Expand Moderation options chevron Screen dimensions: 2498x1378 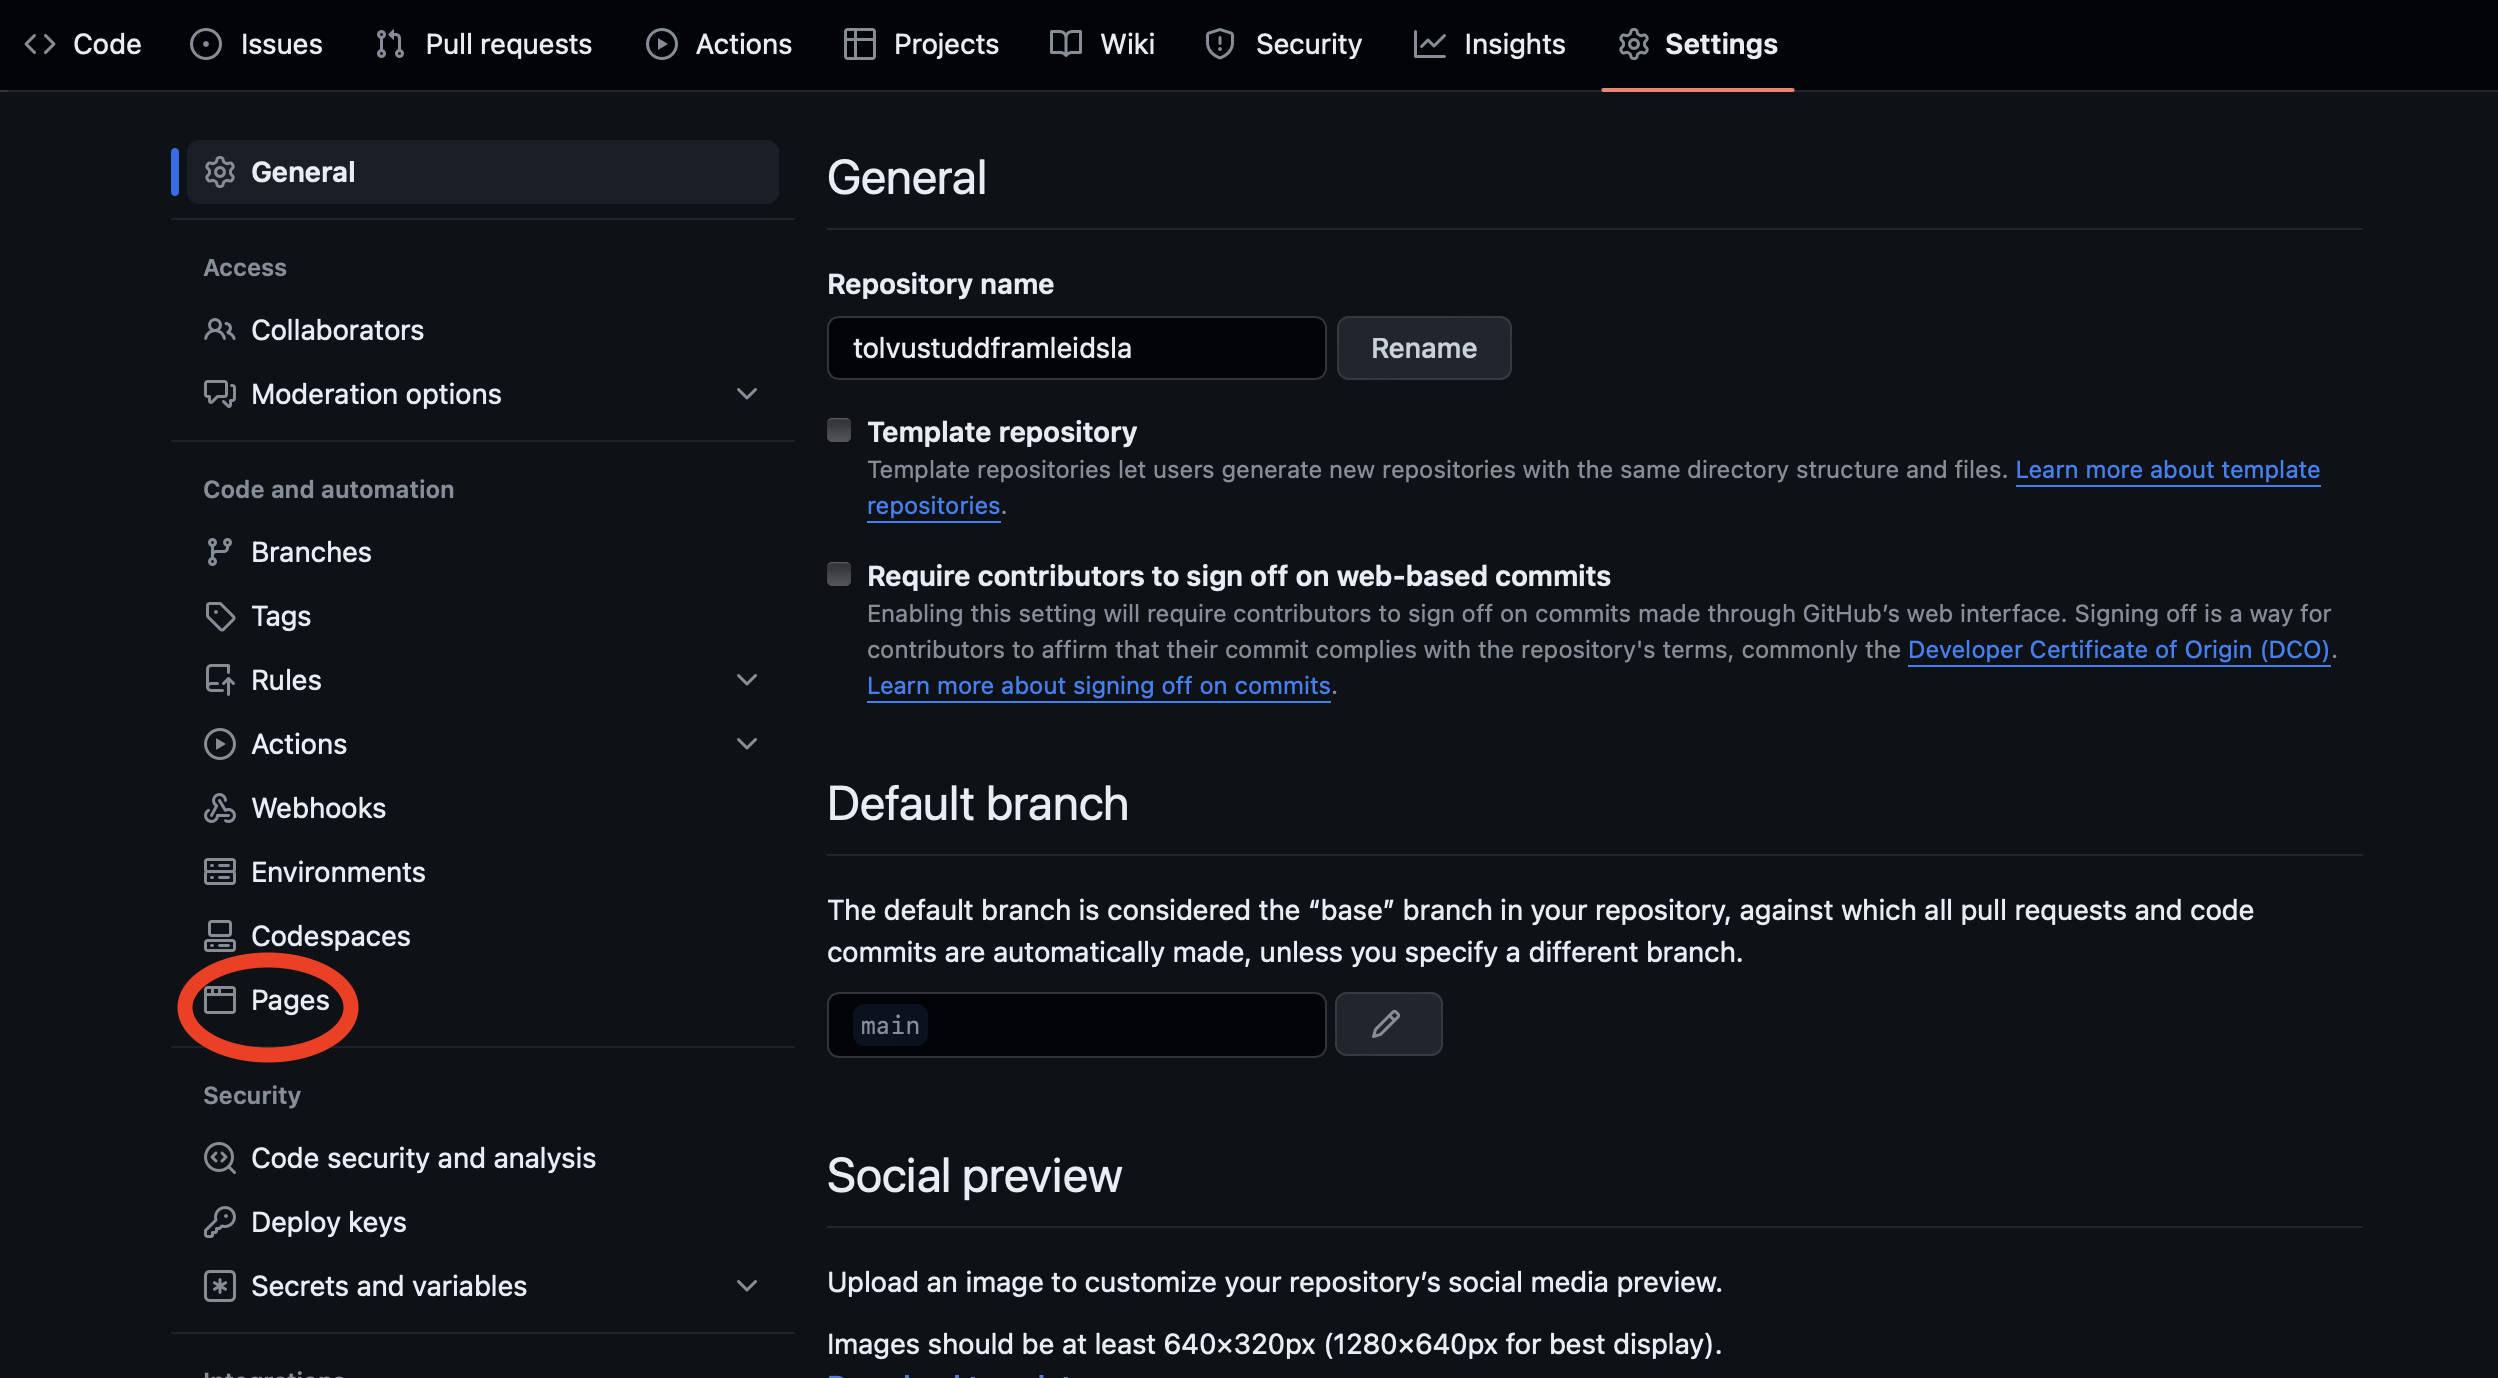coord(747,394)
